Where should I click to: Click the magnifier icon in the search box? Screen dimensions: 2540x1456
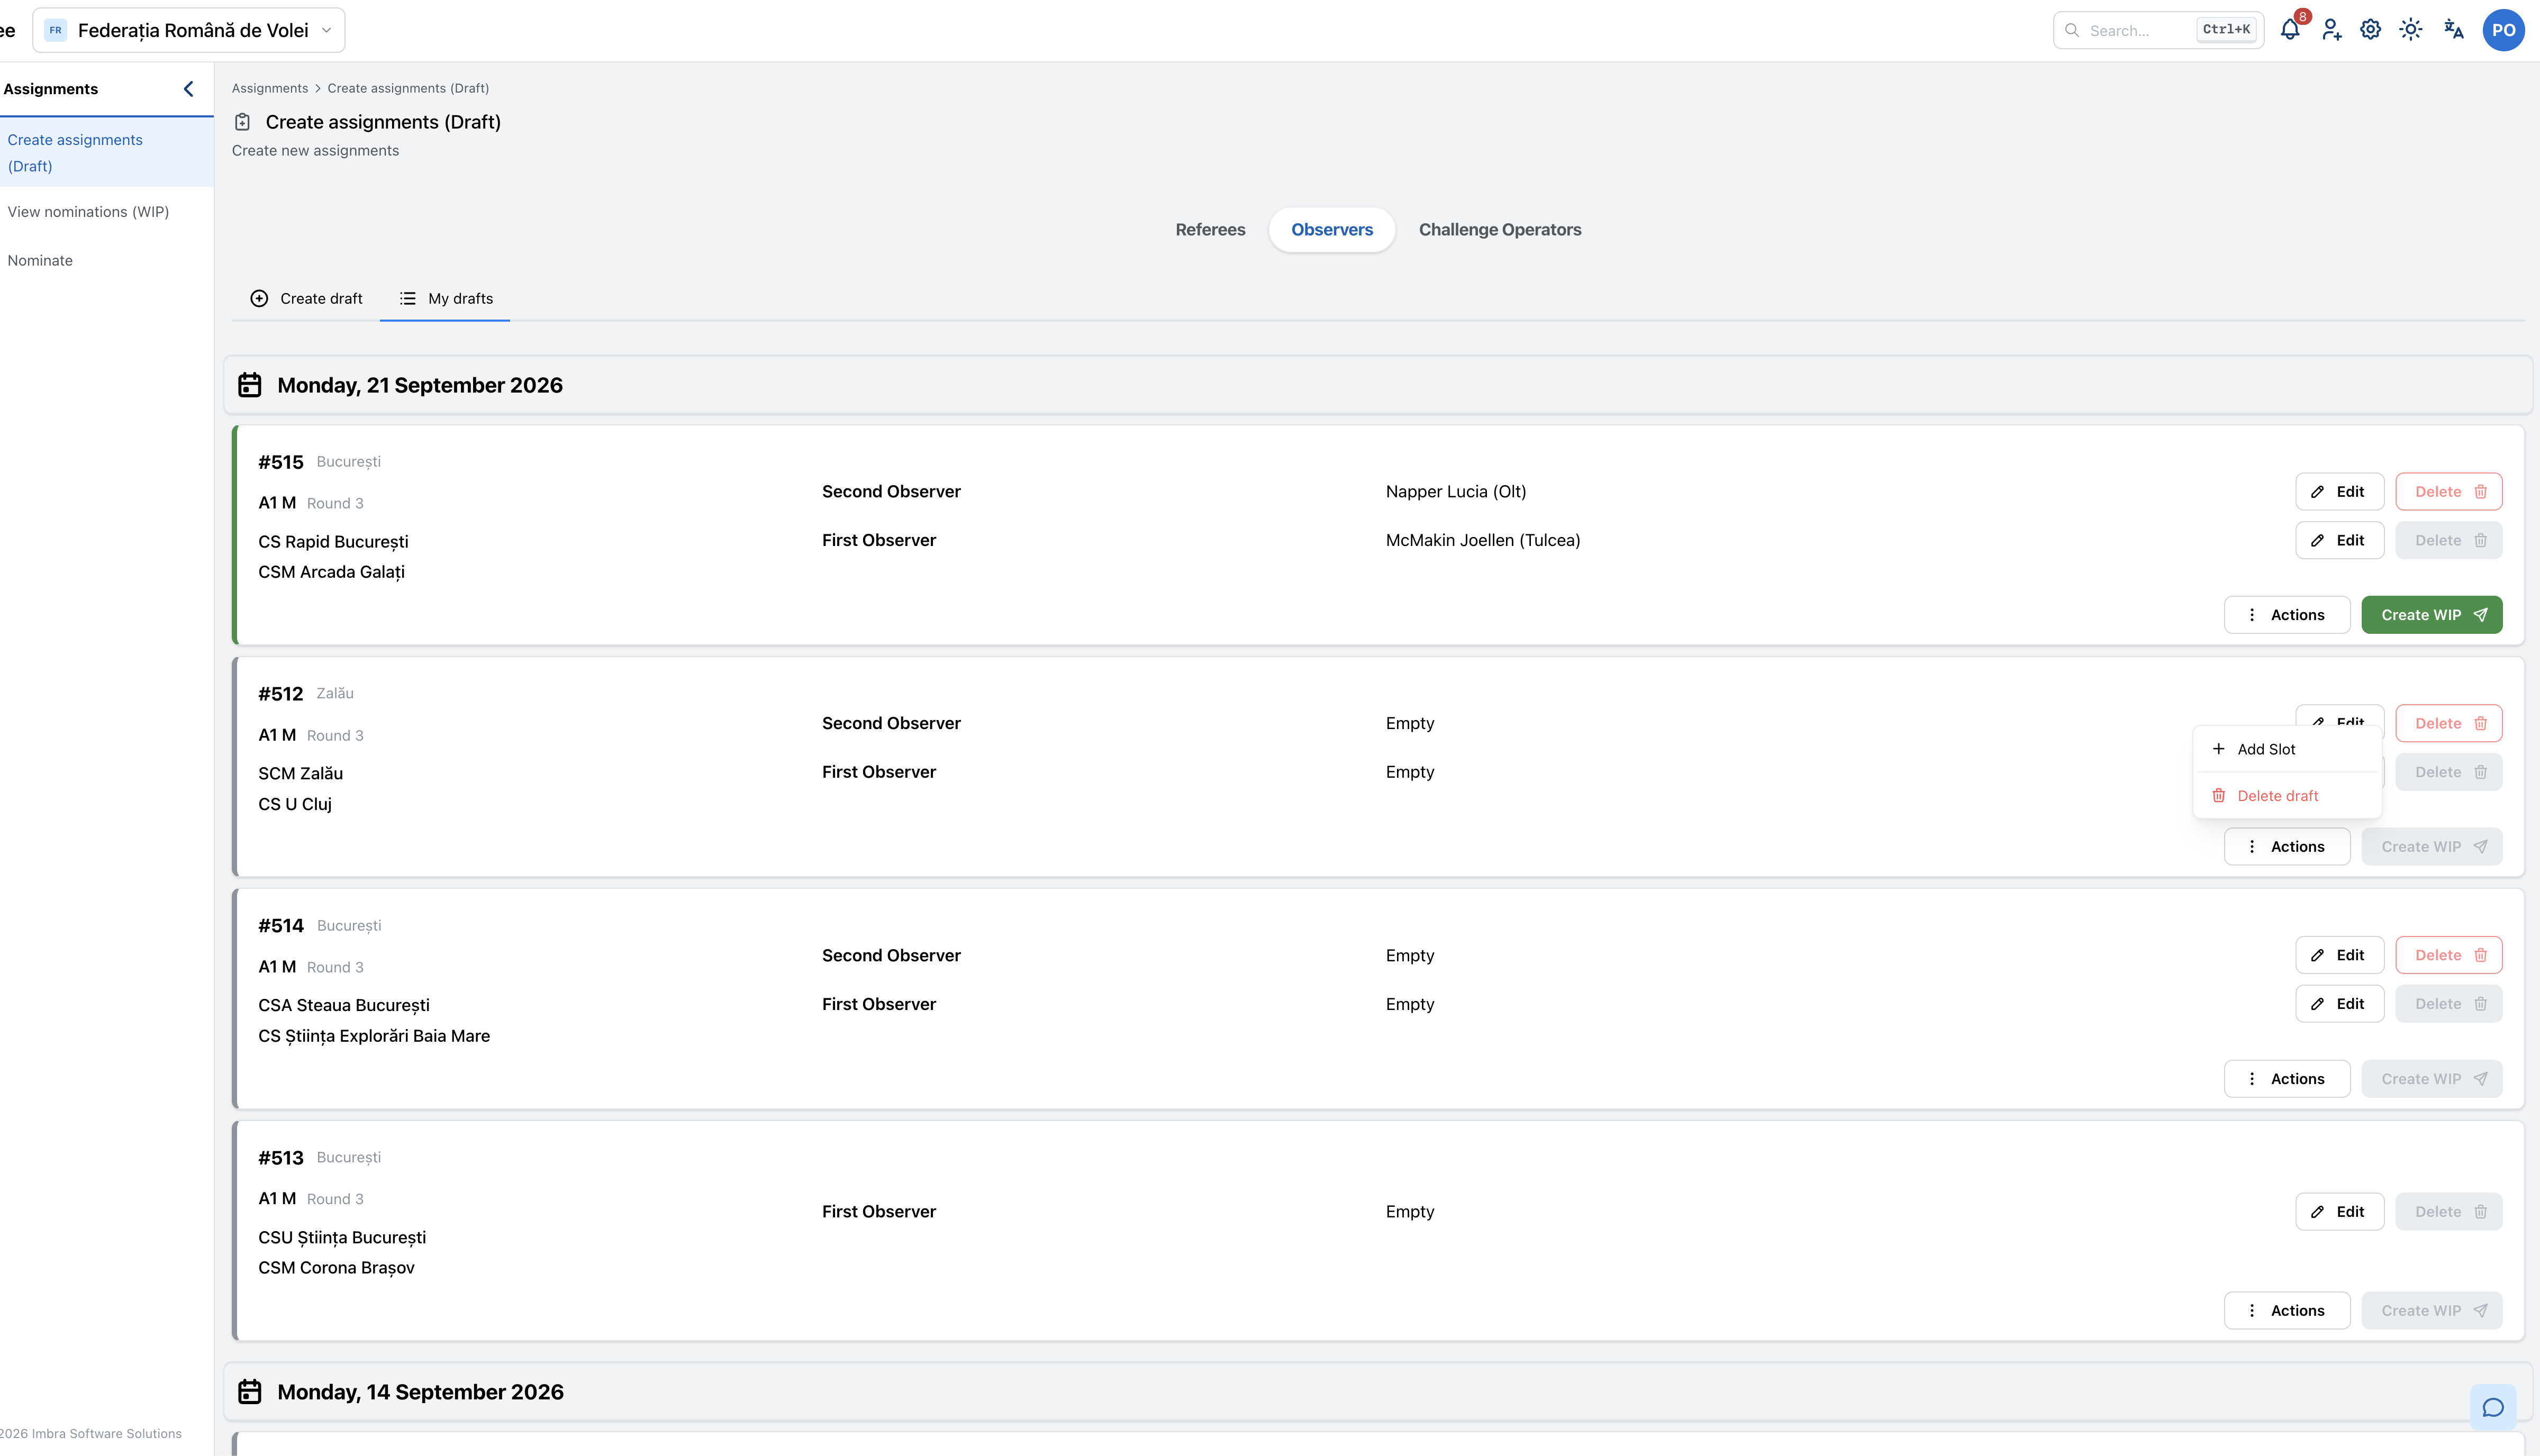point(2072,30)
